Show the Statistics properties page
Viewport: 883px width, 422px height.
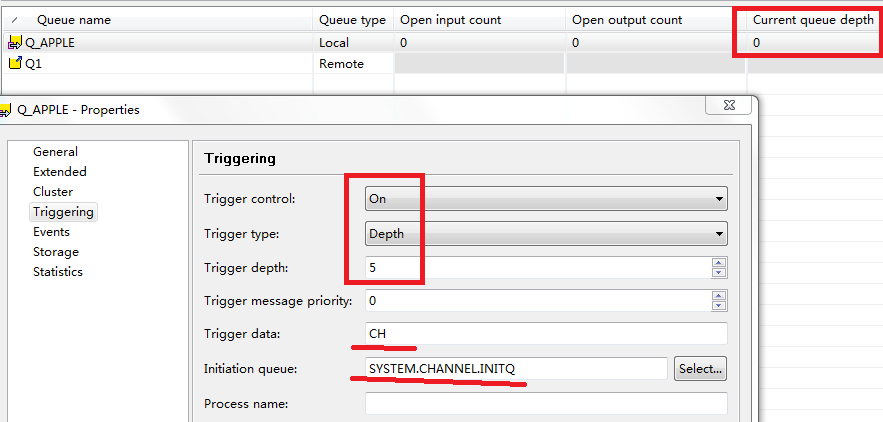[58, 272]
